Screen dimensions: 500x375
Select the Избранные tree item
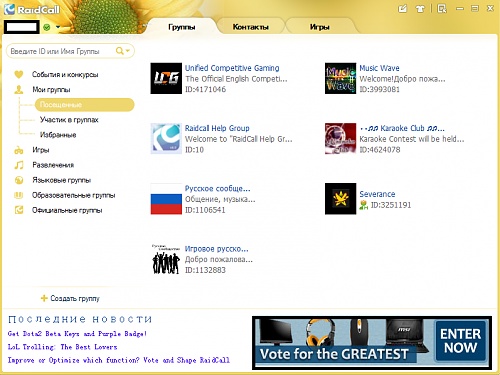(x=58, y=135)
